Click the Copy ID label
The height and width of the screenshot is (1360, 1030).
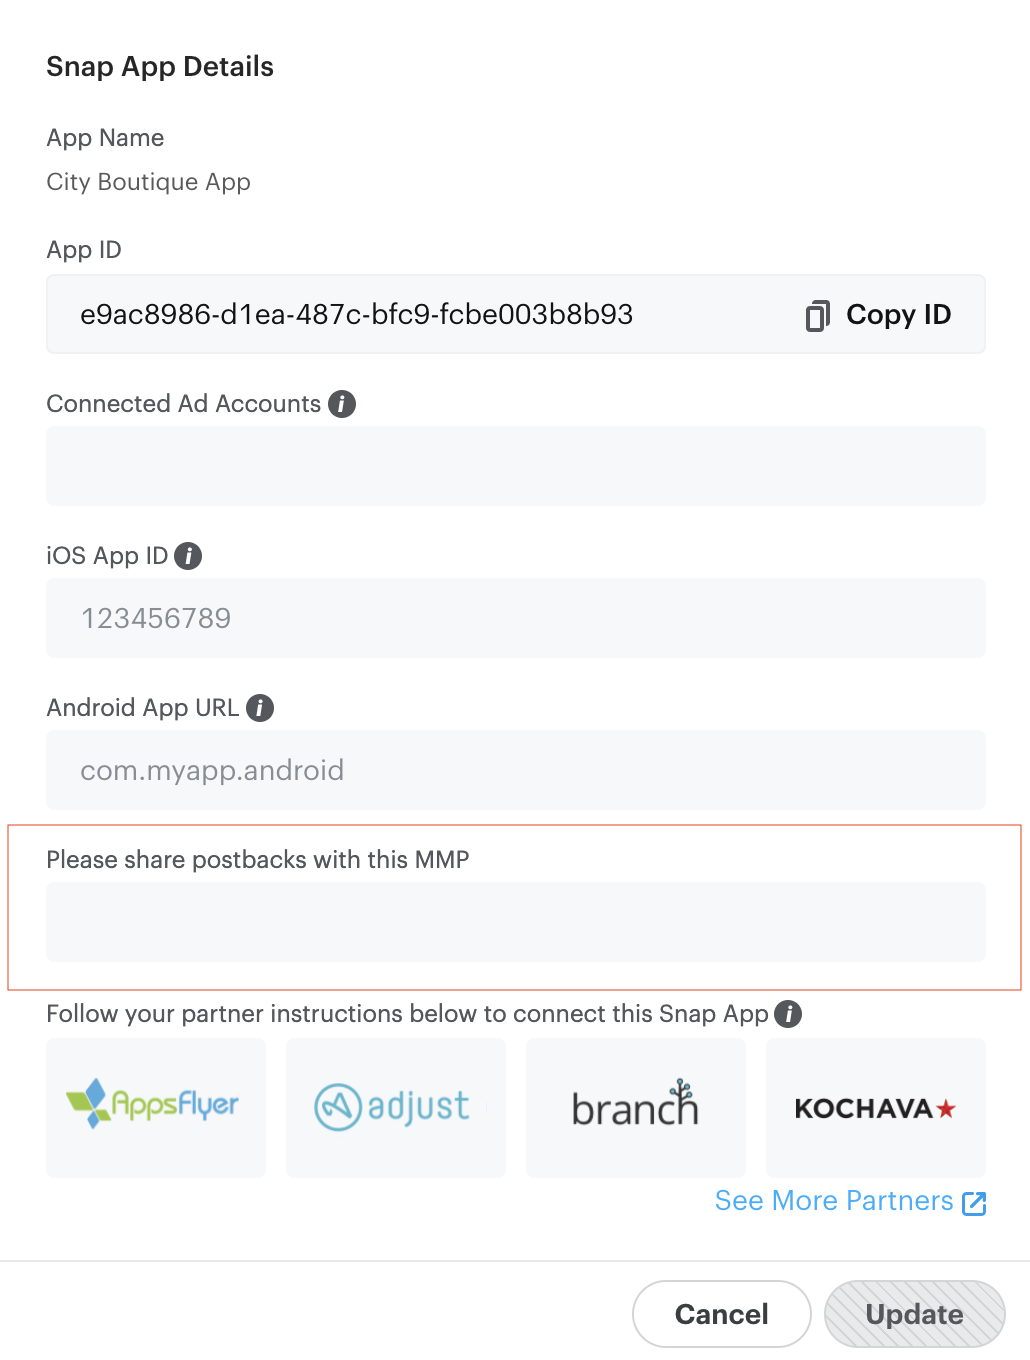[x=898, y=315]
